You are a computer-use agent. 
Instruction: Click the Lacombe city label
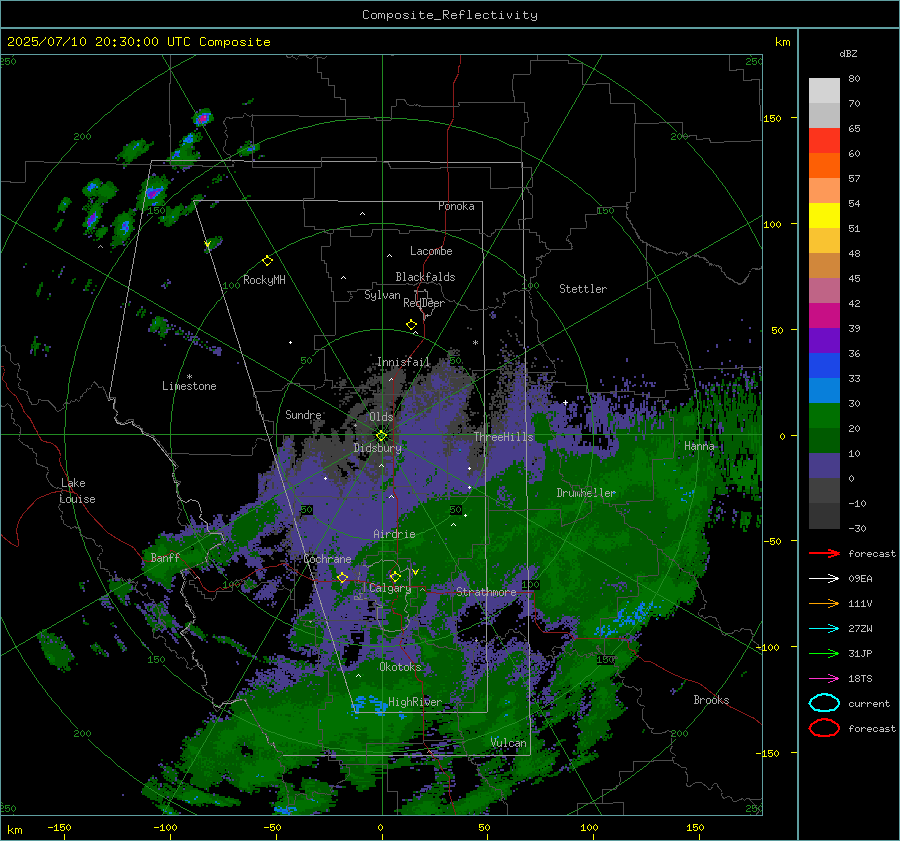(x=431, y=251)
